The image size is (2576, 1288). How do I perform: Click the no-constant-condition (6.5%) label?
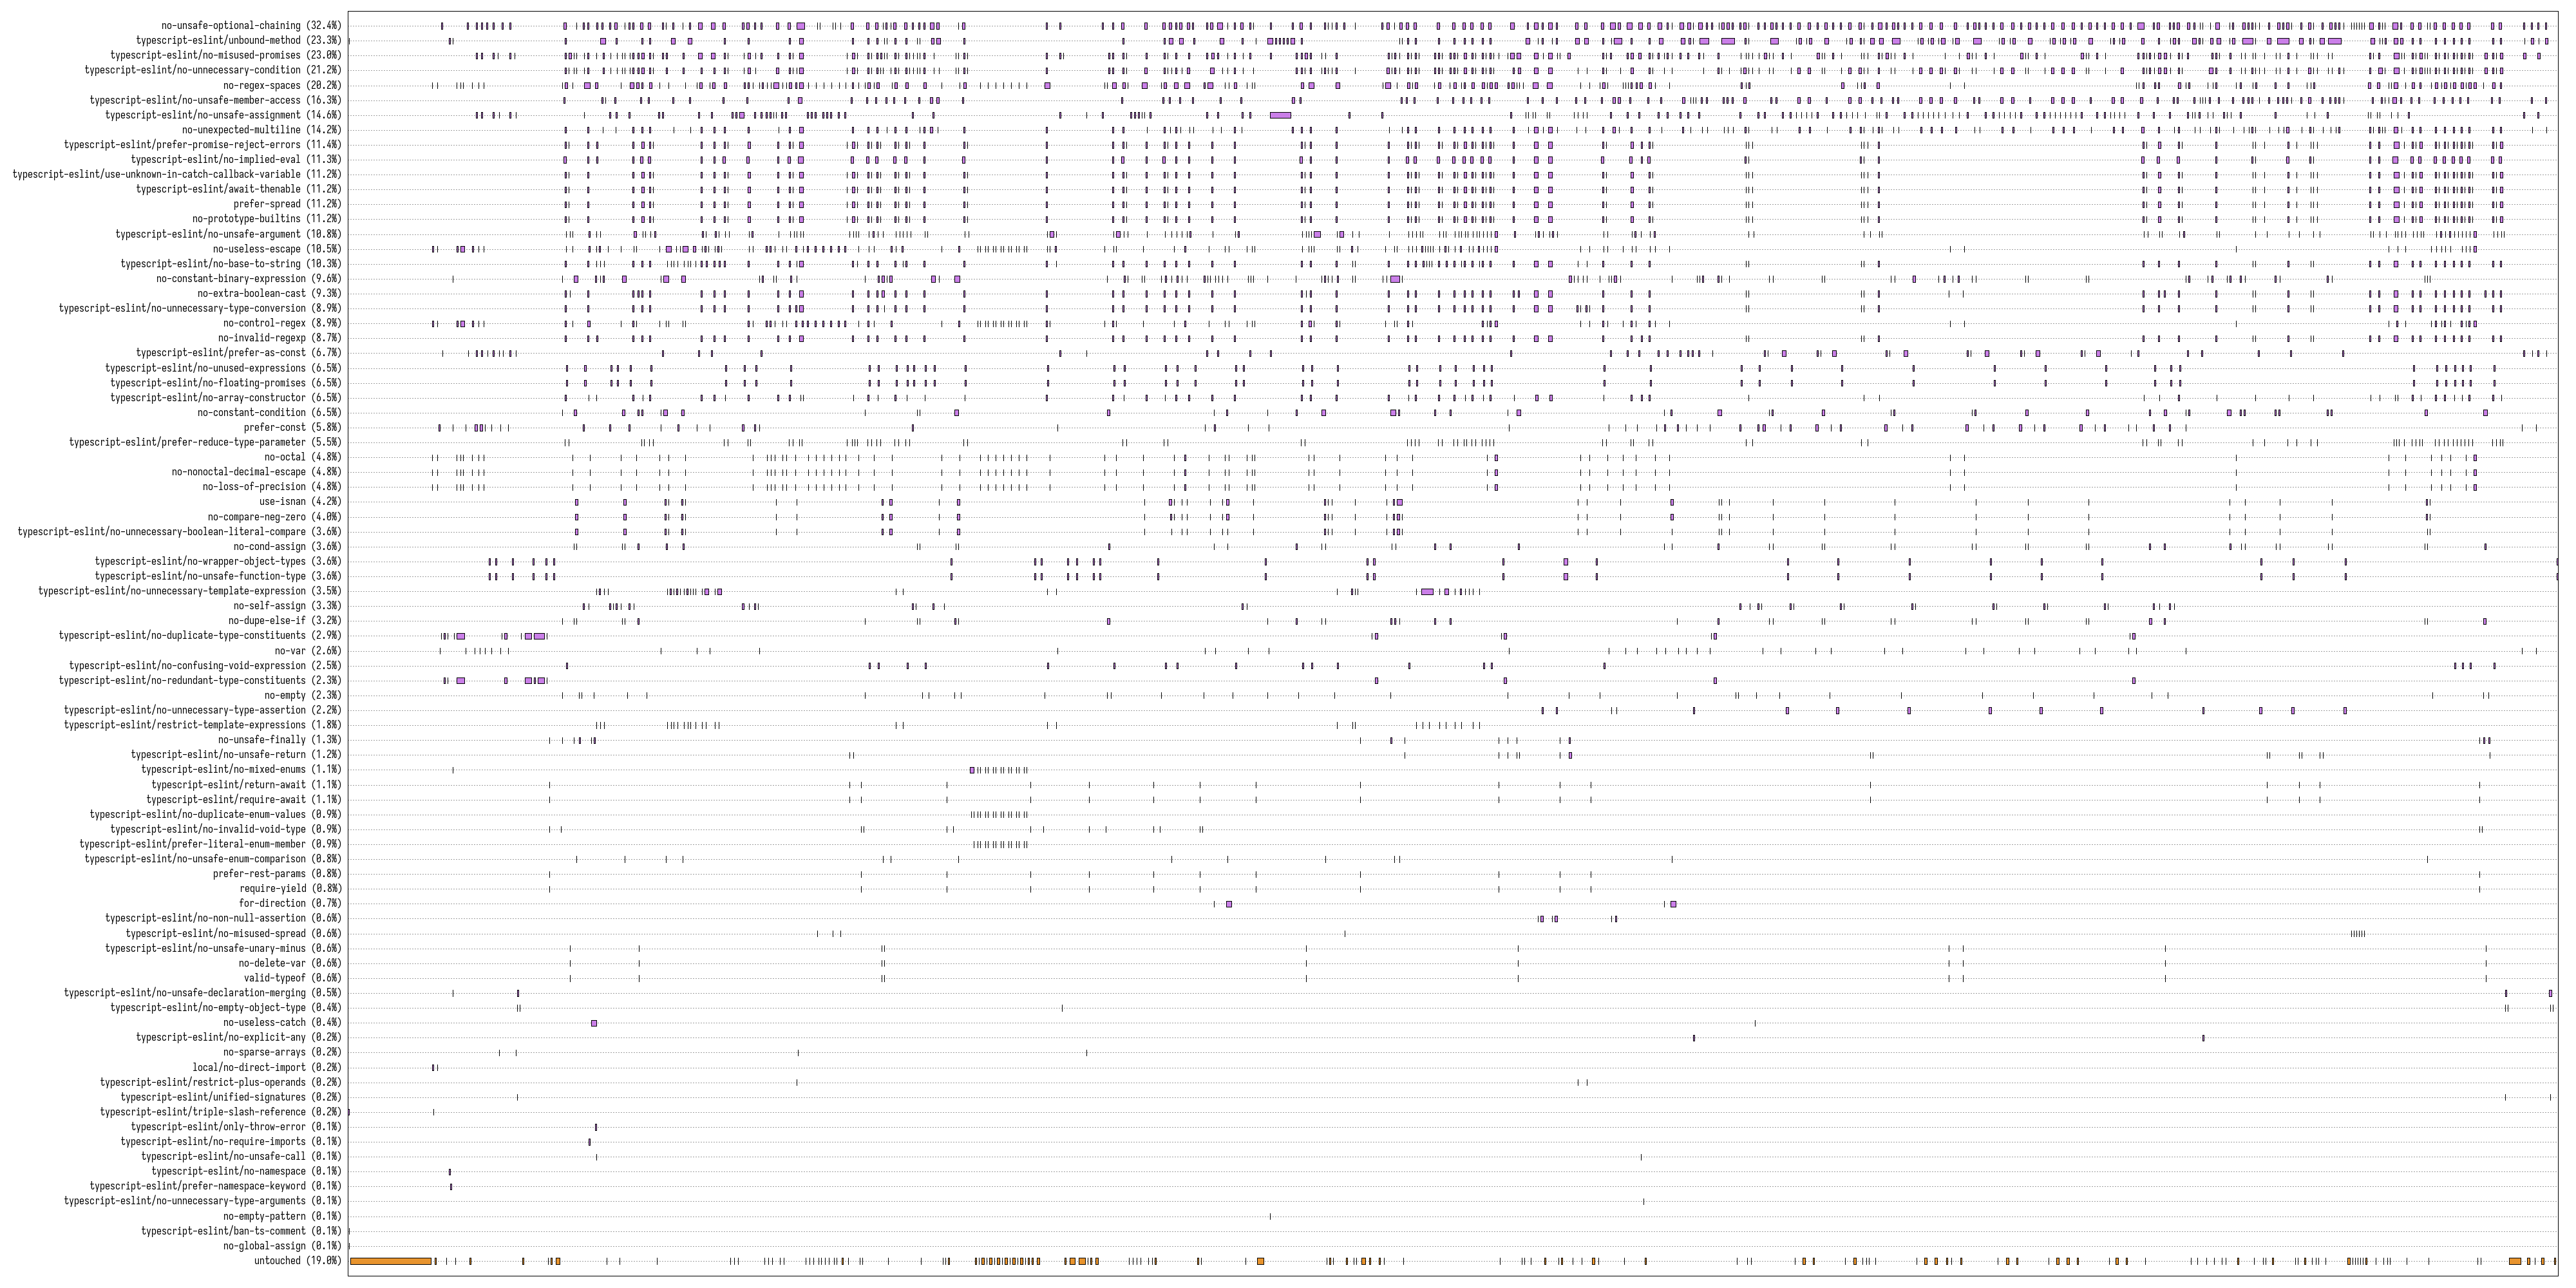tap(269, 413)
